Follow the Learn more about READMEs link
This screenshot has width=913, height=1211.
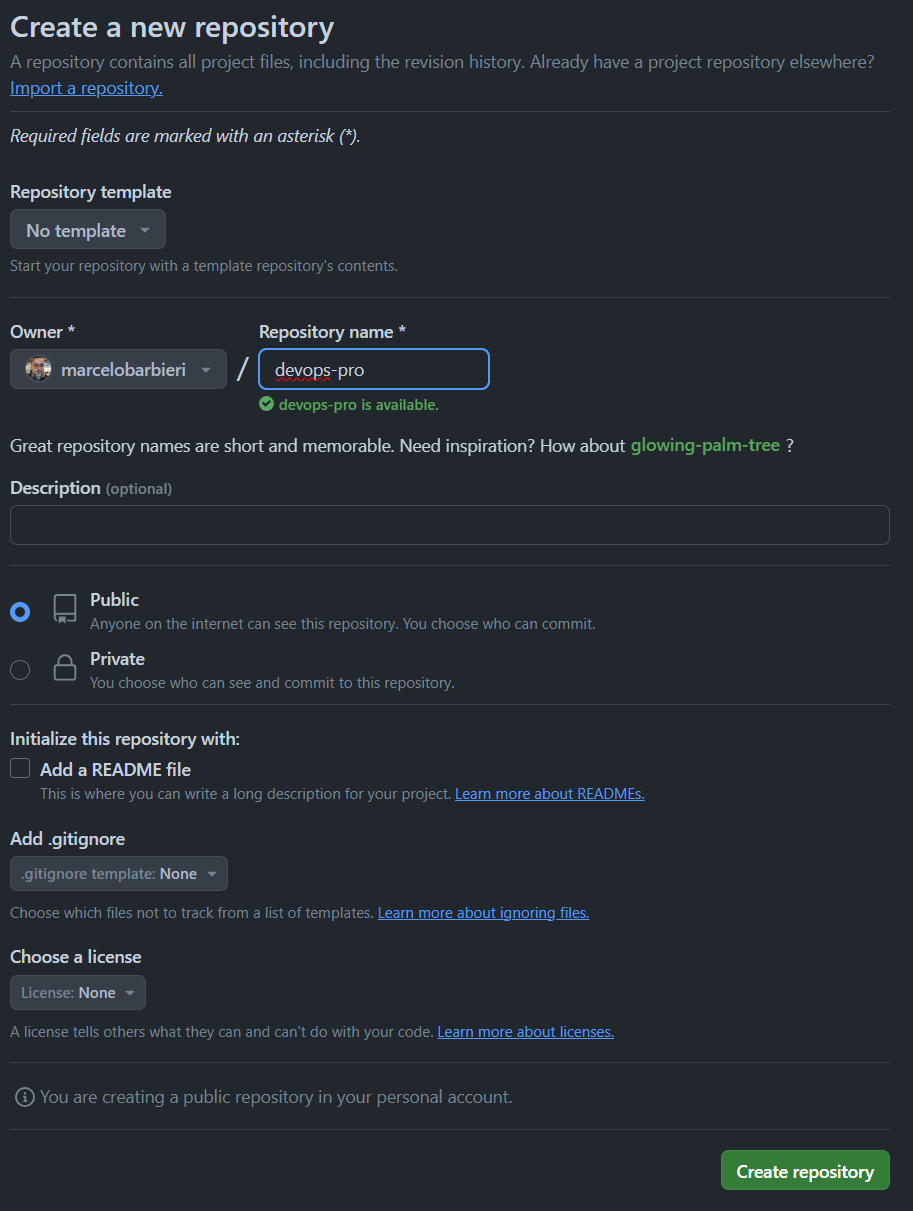549,794
